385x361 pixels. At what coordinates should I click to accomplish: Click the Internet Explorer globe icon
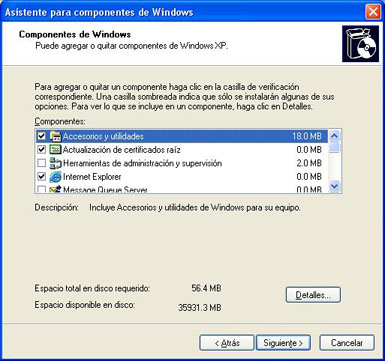coord(55,177)
